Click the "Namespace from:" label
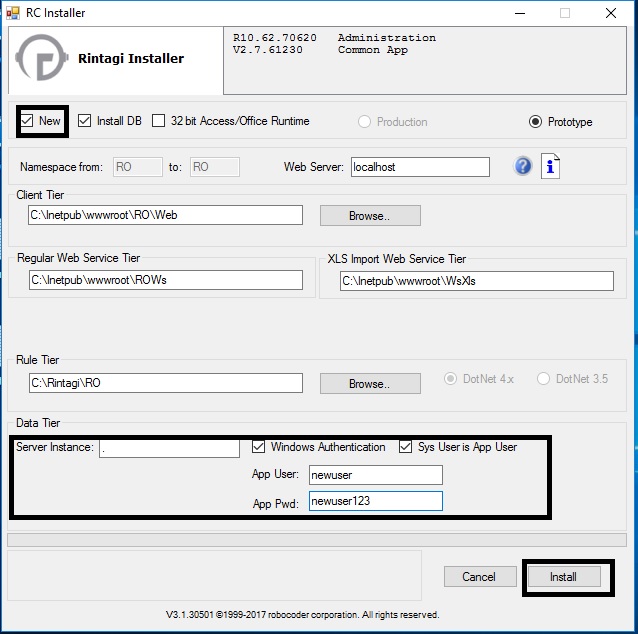Screen dimensions: 638x634 (x=61, y=167)
